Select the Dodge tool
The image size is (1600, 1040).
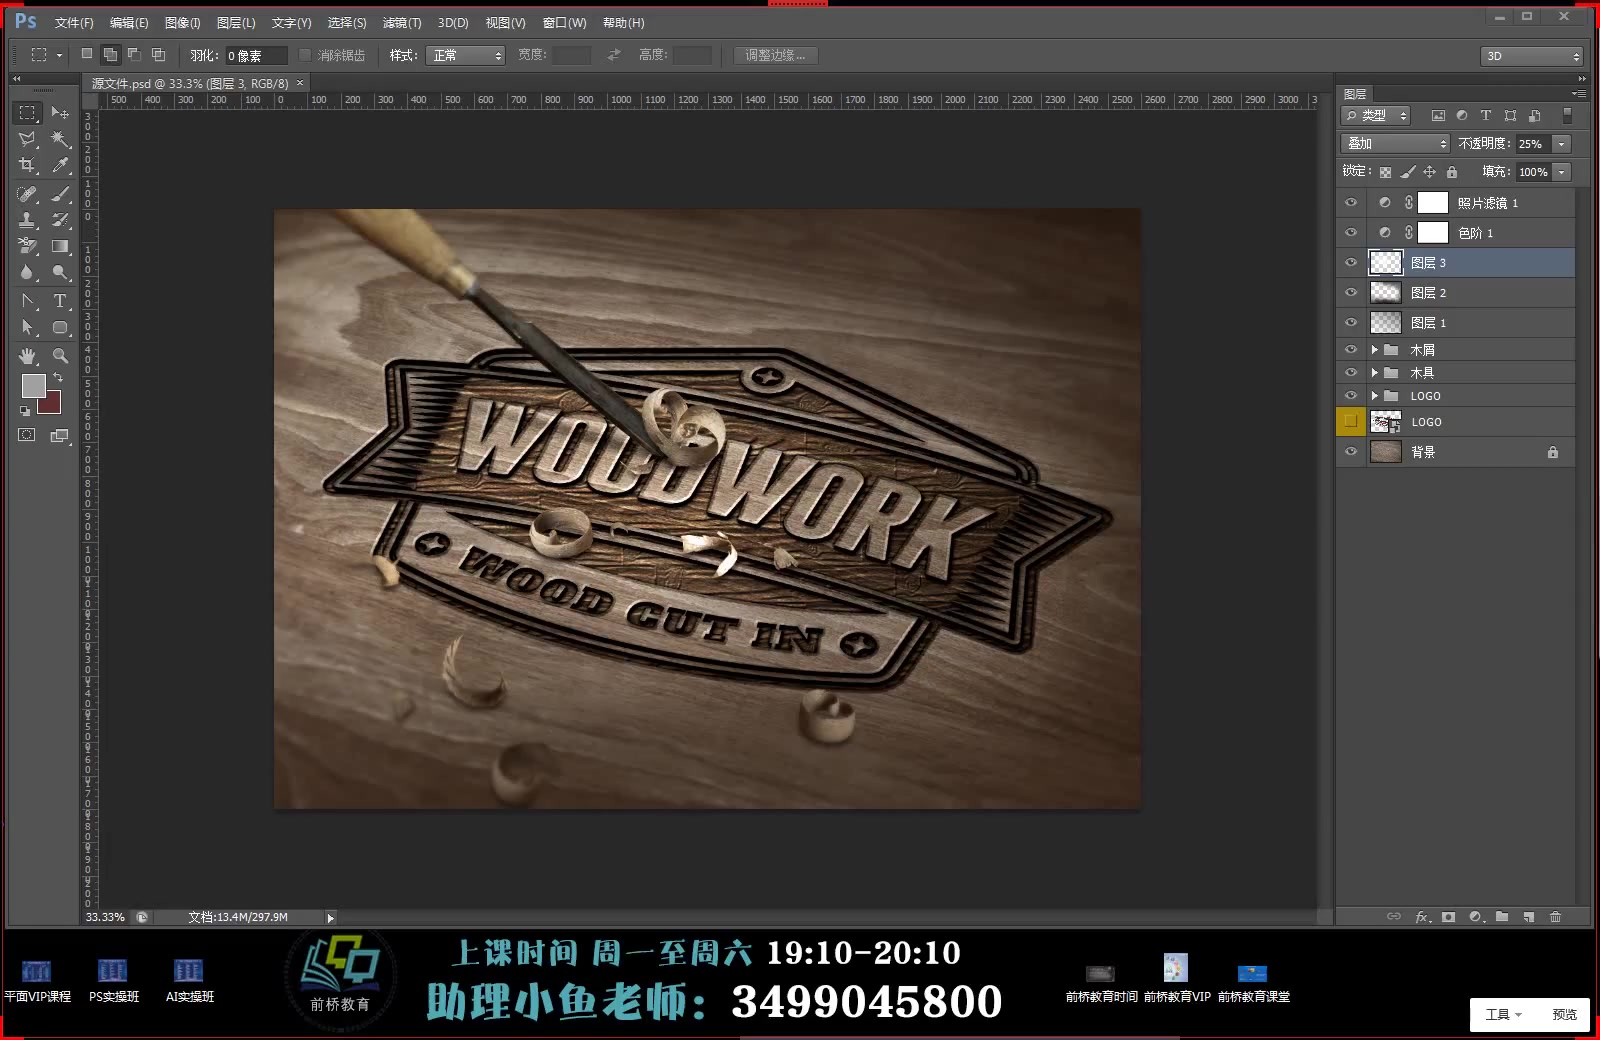pyautogui.click(x=60, y=272)
